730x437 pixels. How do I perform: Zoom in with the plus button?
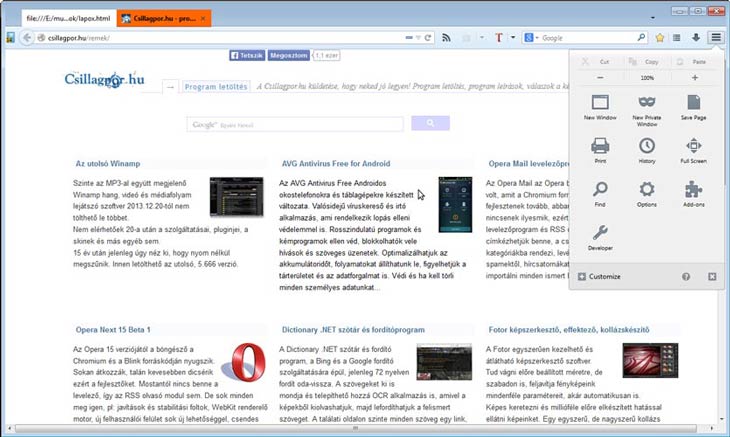pyautogui.click(x=695, y=78)
